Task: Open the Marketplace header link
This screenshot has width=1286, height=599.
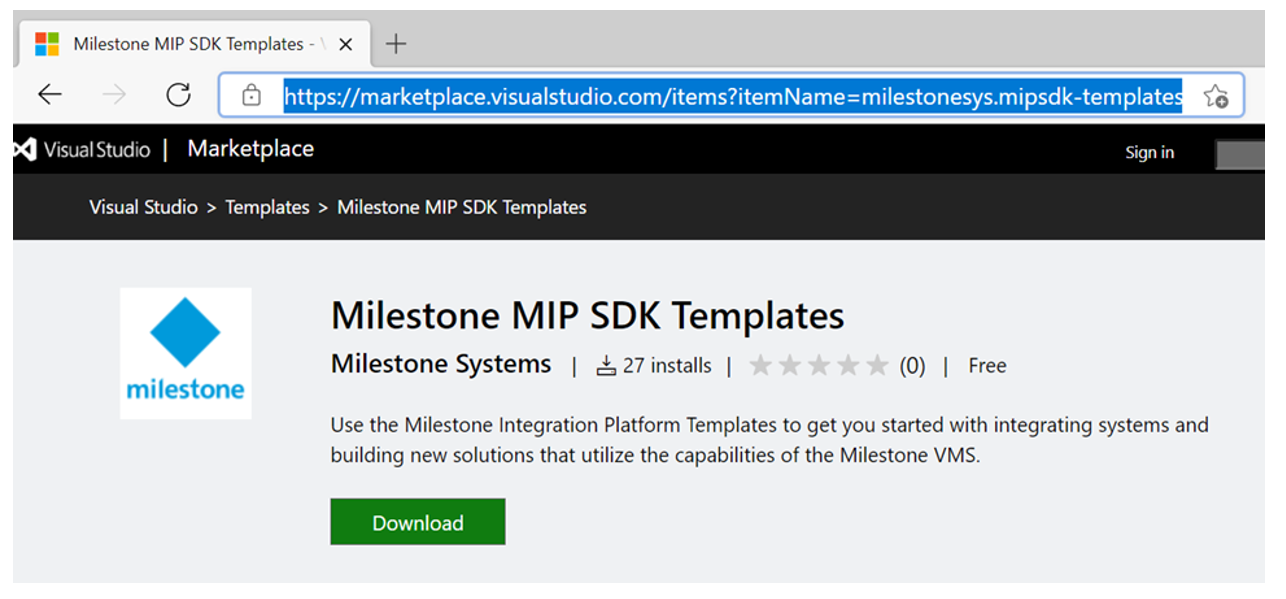Action: 251,149
